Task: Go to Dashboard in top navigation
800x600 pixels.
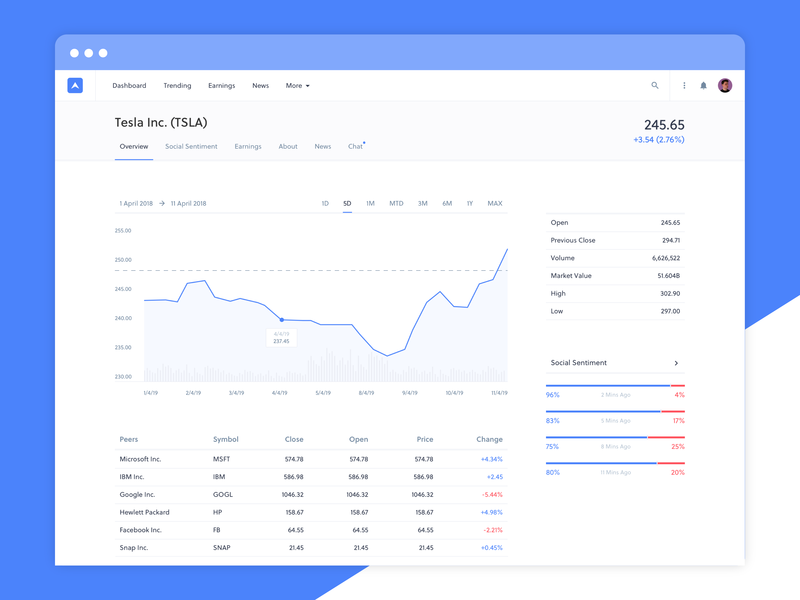Action: [129, 86]
